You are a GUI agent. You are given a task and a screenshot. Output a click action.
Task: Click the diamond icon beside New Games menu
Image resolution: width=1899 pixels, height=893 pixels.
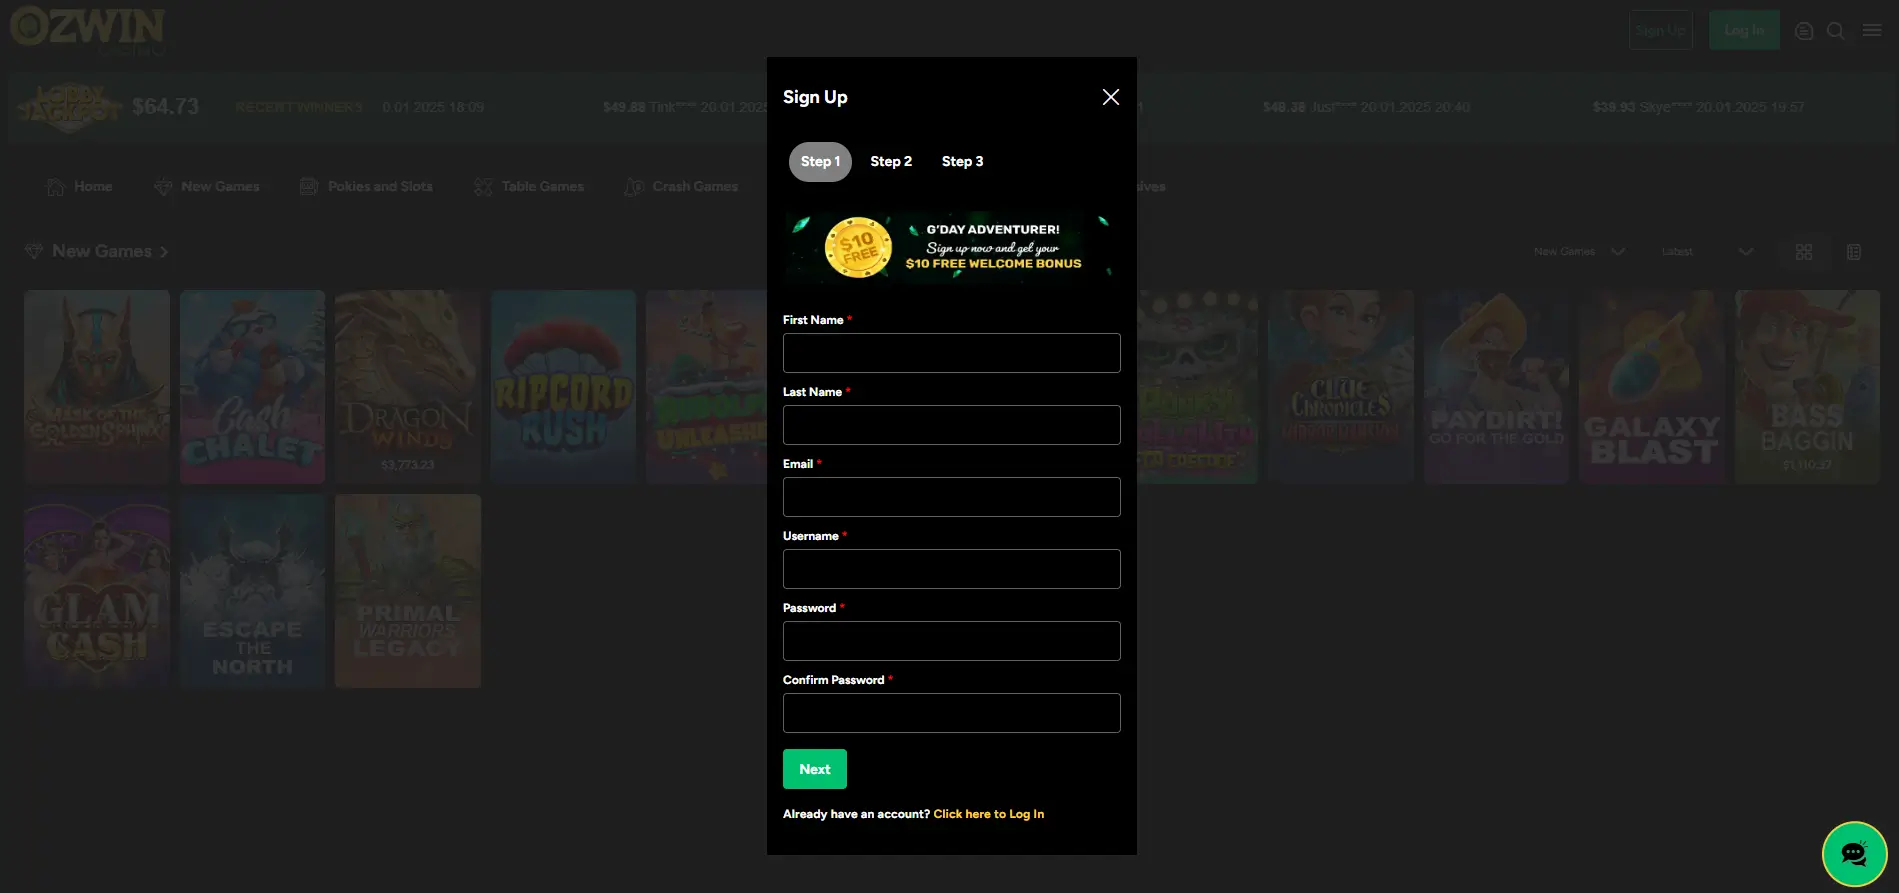[163, 187]
